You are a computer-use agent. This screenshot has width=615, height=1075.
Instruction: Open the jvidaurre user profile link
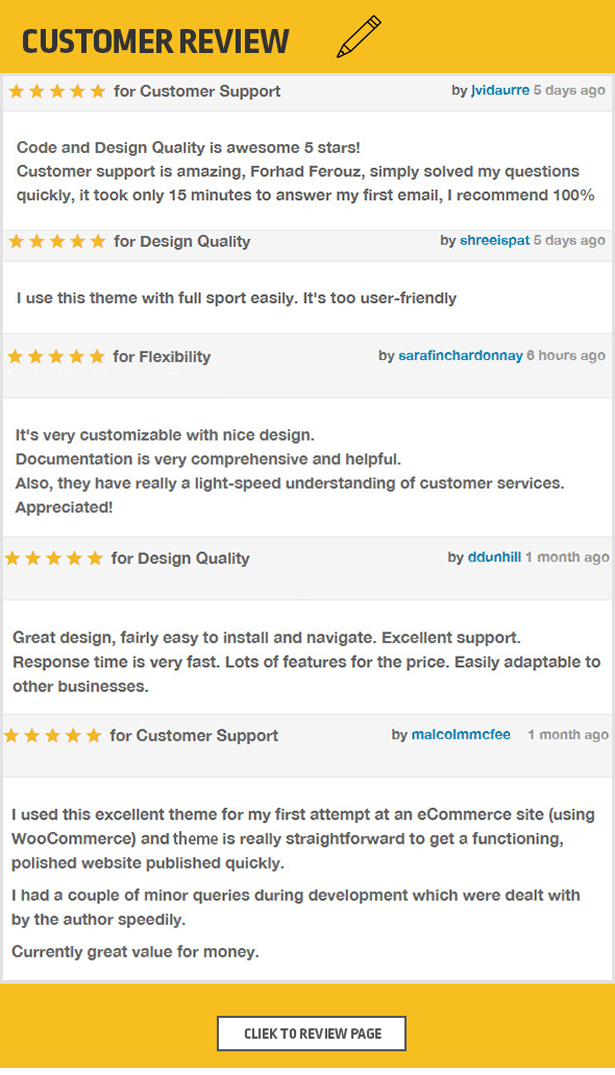501,90
